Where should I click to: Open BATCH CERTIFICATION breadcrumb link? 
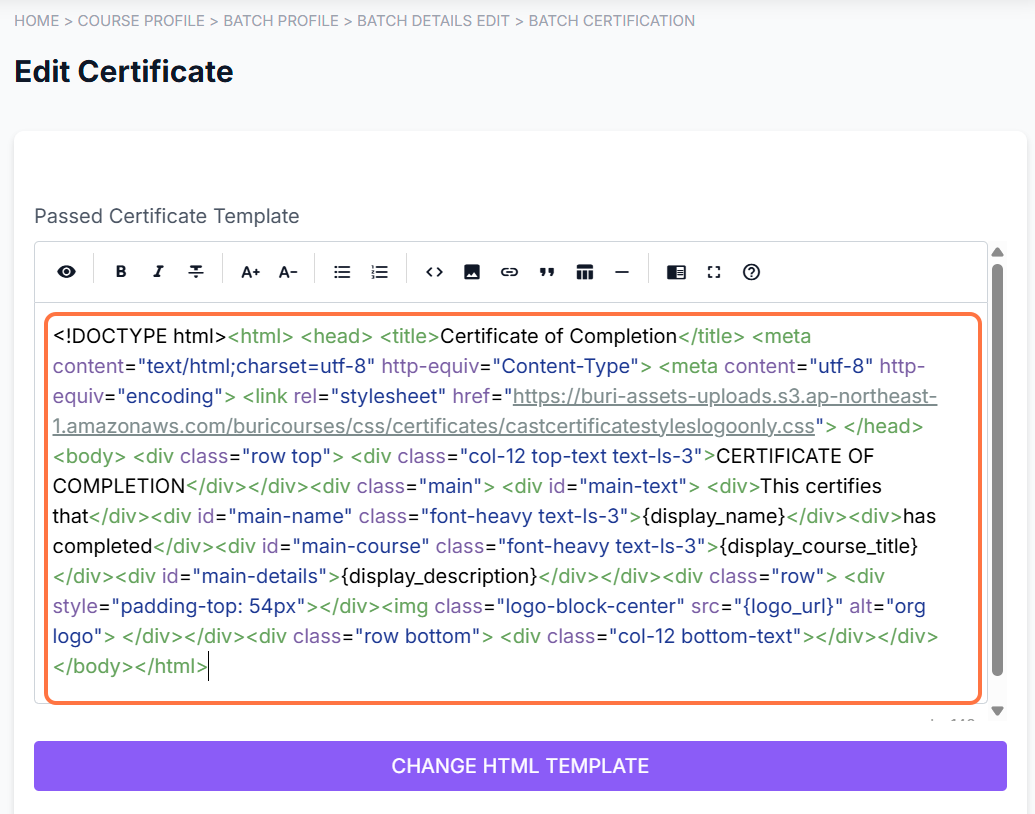click(x=612, y=21)
